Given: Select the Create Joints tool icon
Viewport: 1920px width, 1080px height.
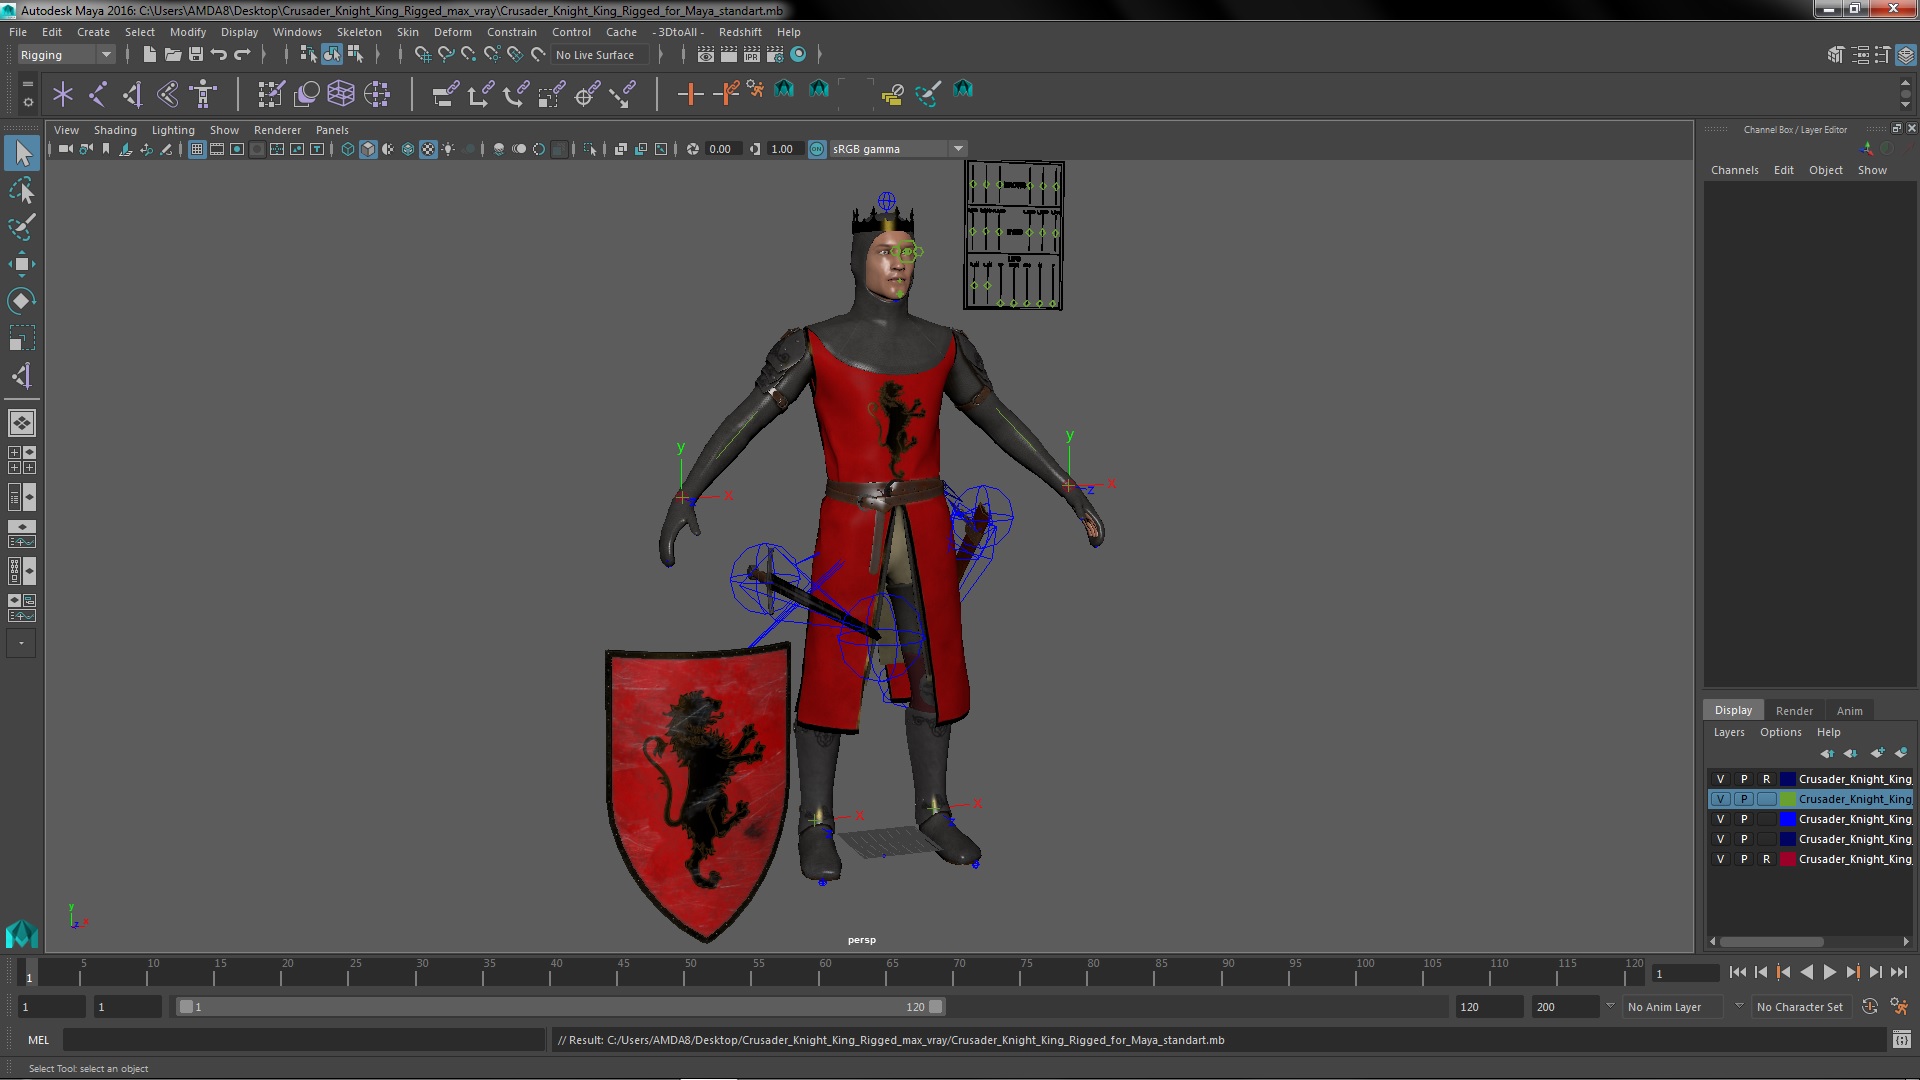Looking at the screenshot, I should pyautogui.click(x=98, y=95).
